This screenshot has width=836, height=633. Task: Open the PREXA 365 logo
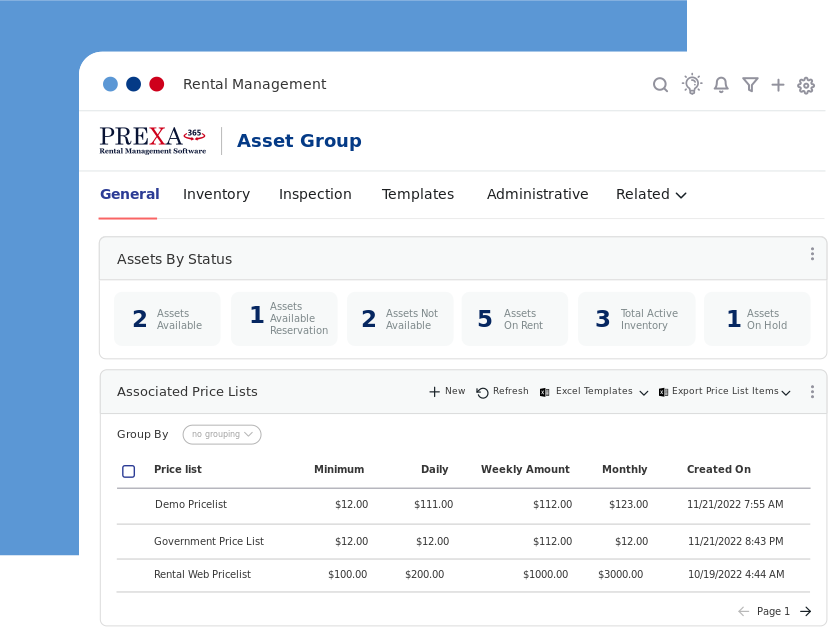(x=153, y=138)
